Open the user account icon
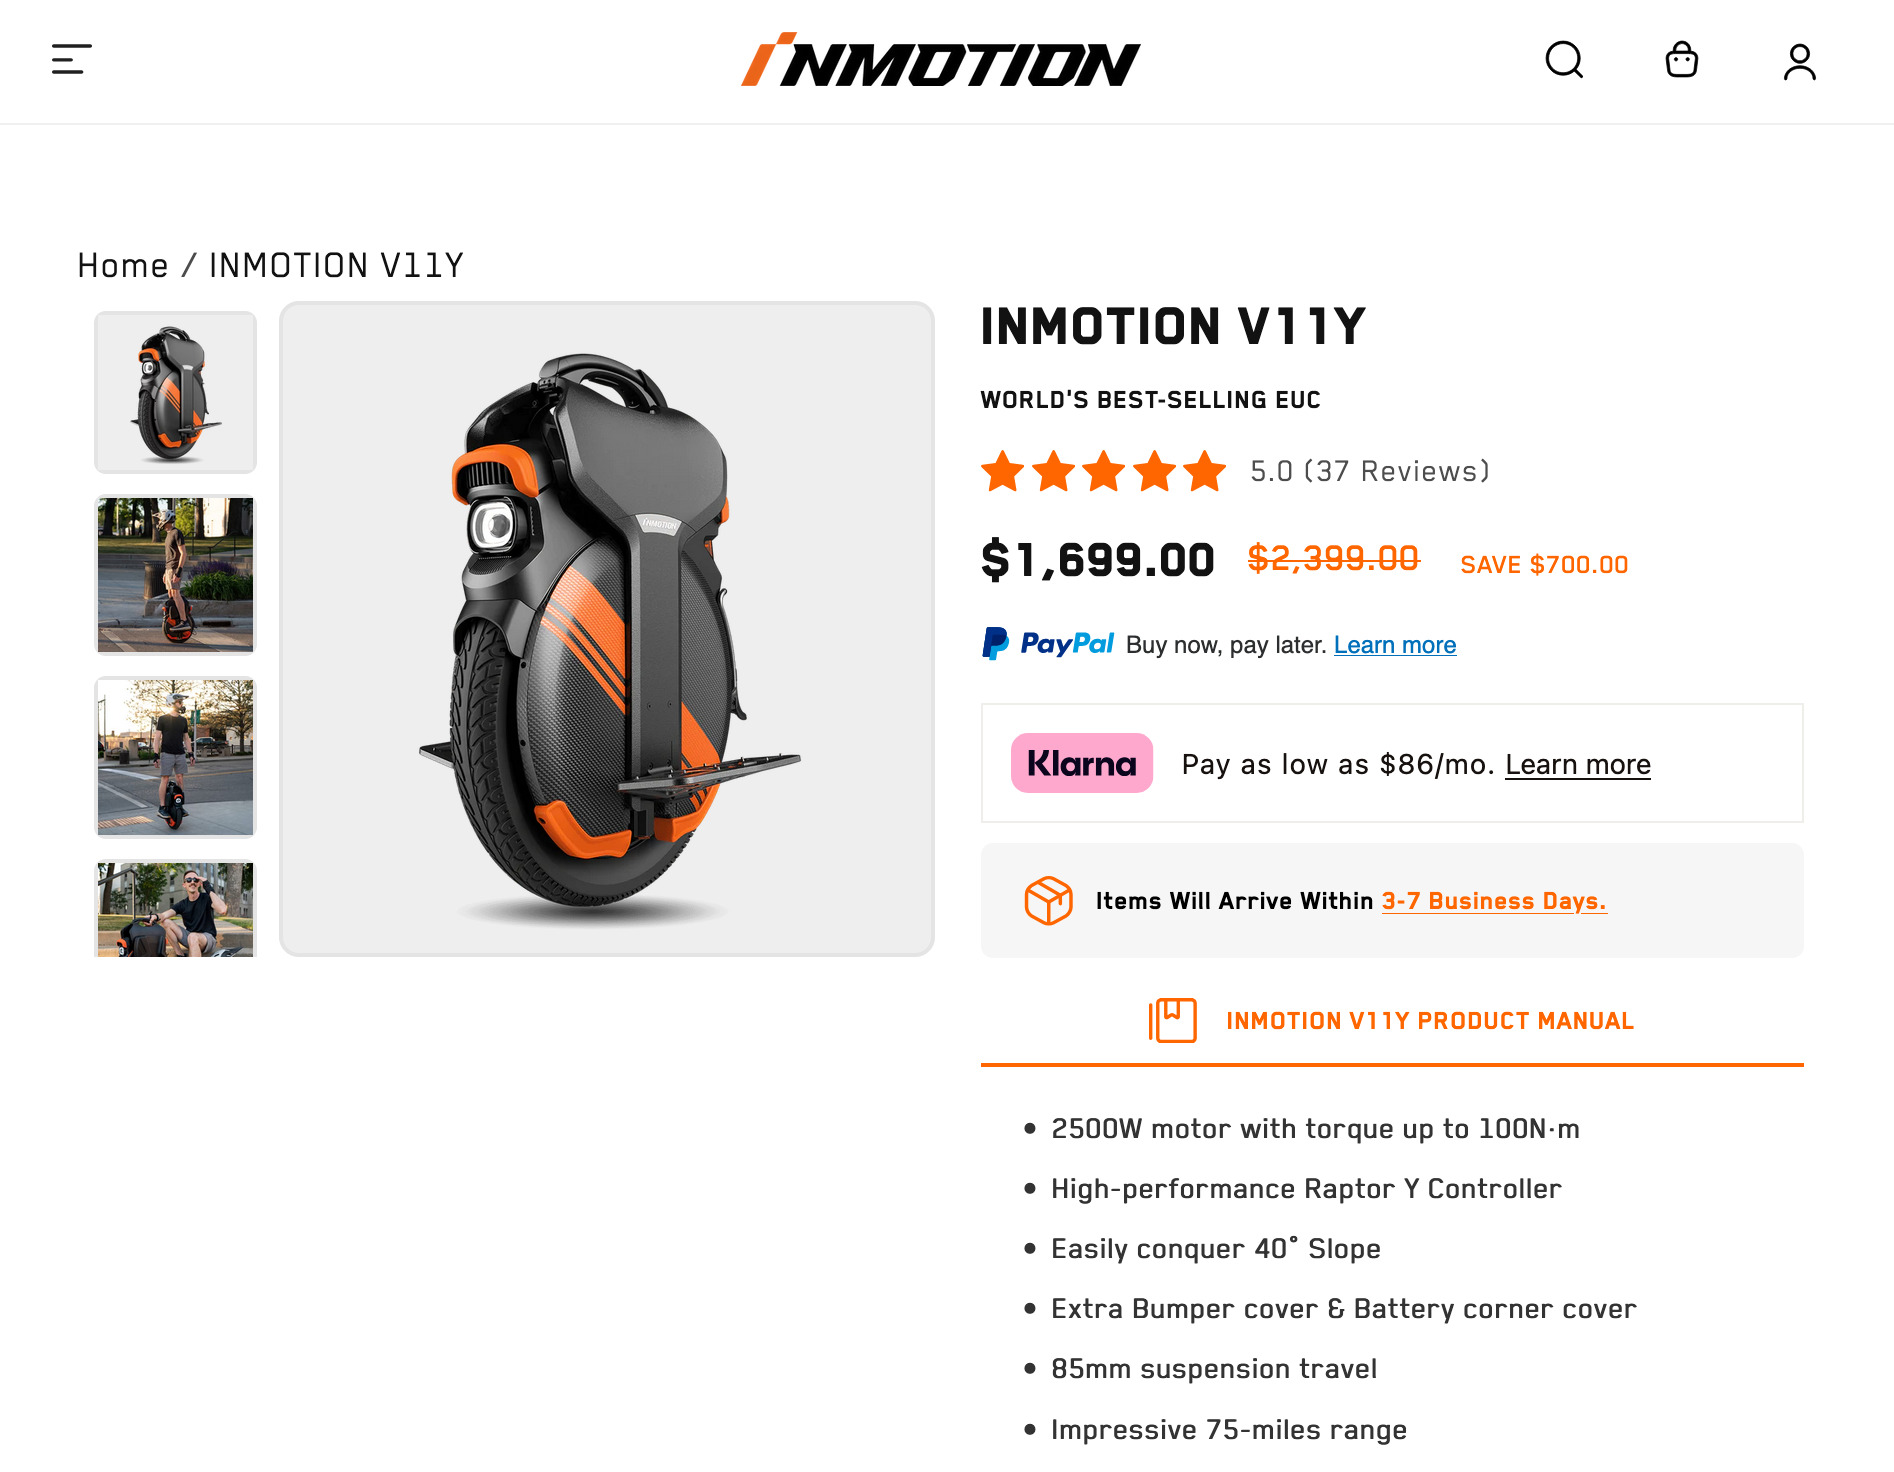 [x=1799, y=61]
